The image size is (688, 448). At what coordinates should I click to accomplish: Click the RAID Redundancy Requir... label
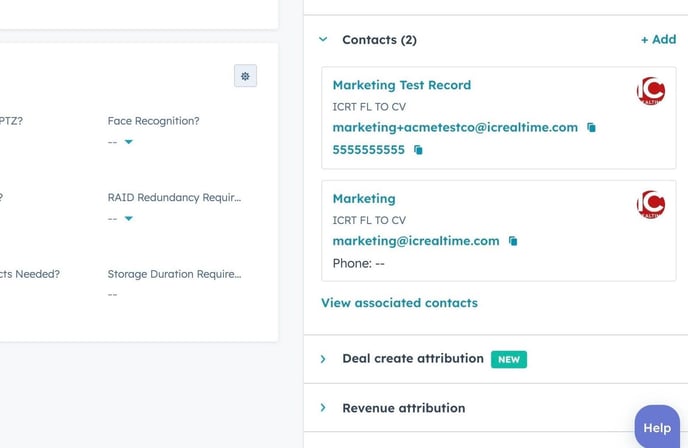(175, 197)
